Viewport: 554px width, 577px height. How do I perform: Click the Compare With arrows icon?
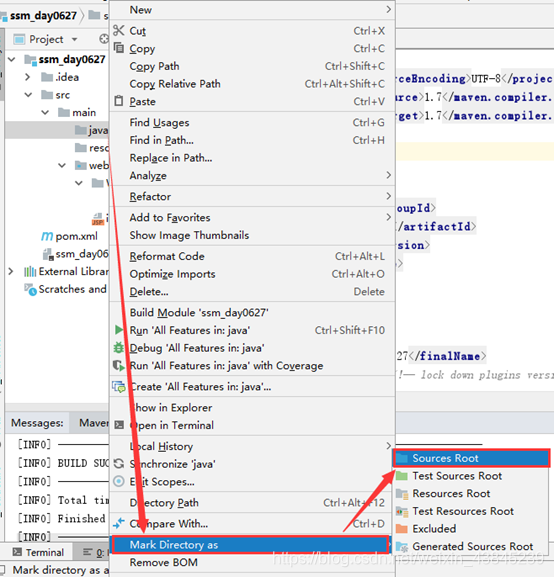pyautogui.click(x=119, y=523)
